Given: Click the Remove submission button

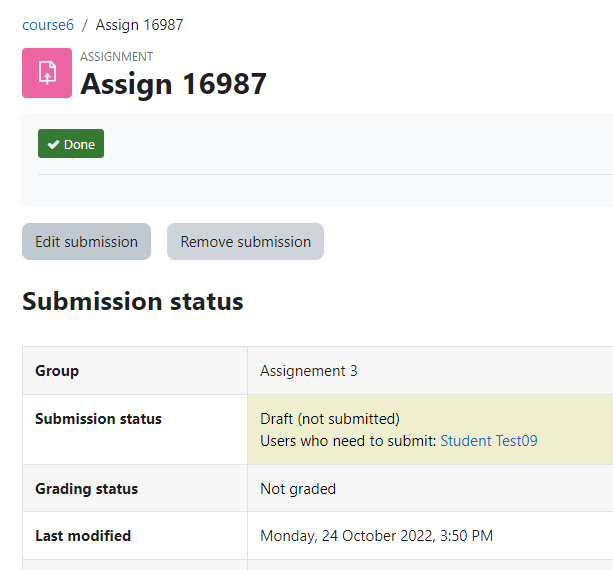Looking at the screenshot, I should (246, 242).
